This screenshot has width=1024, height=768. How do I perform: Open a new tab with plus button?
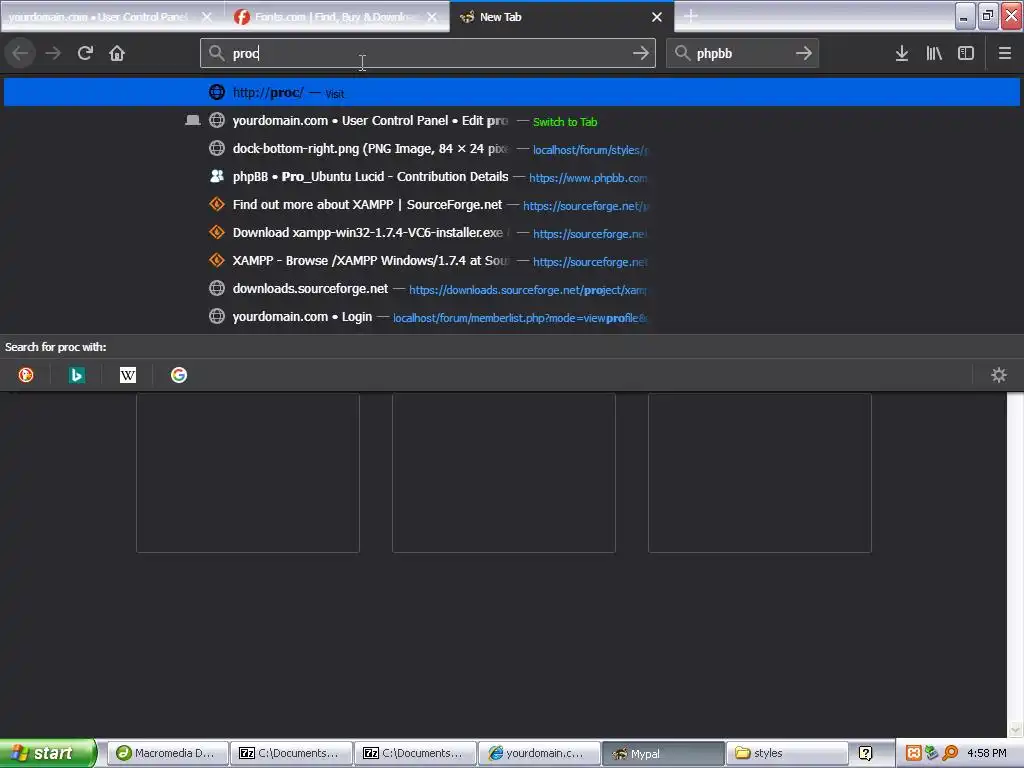(x=691, y=16)
